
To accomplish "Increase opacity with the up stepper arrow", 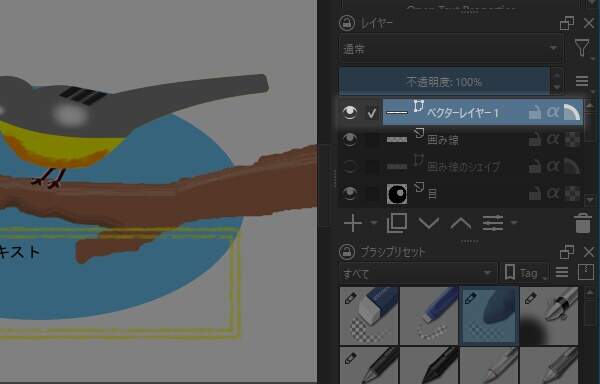I will tap(556, 75).
